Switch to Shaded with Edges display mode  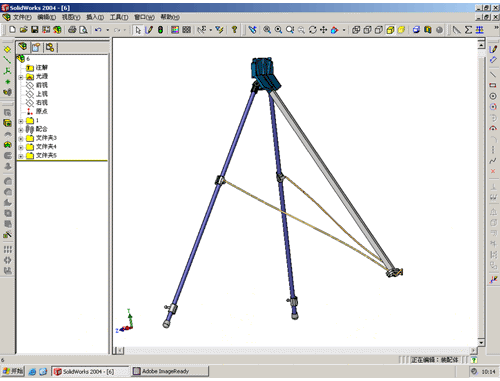click(390, 30)
